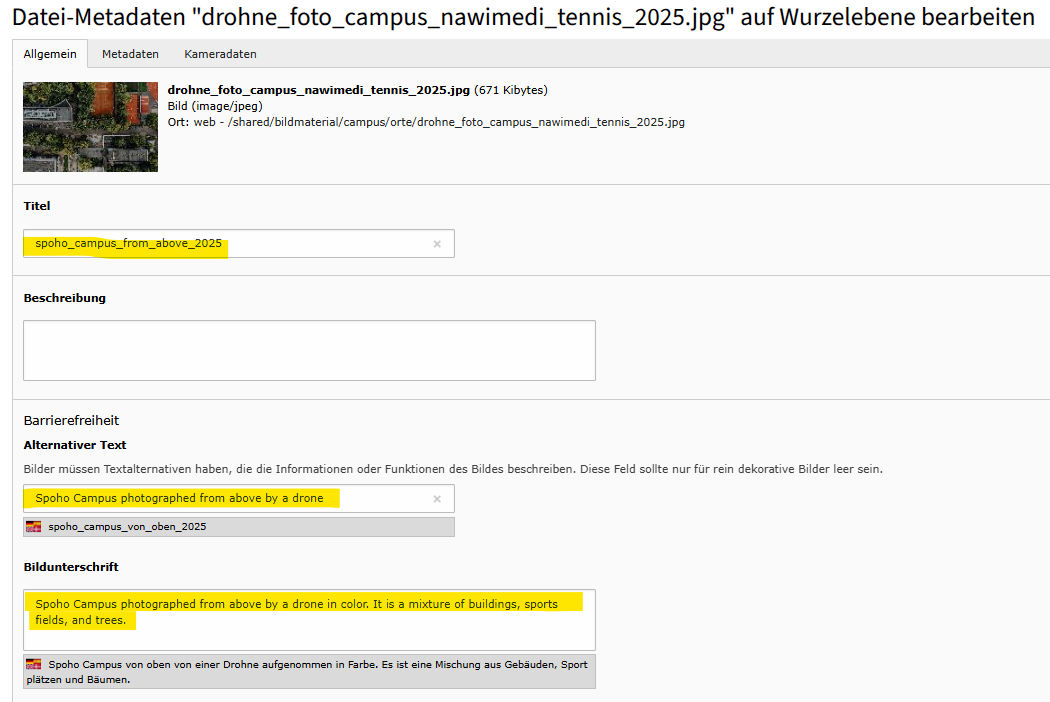The width and height of the screenshot is (1050, 702).
Task: Clear the Titel field with its X icon
Action: [437, 244]
